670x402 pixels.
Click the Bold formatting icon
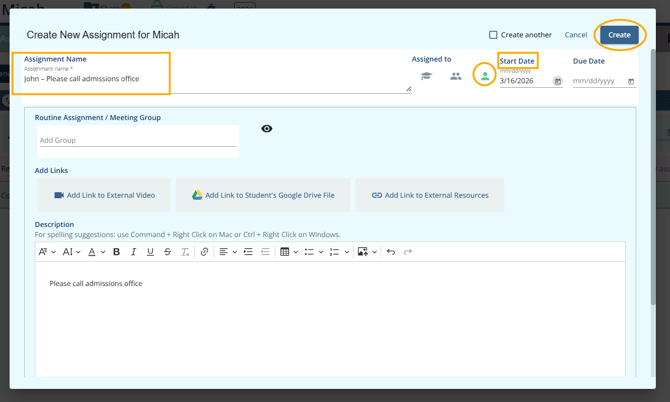(116, 252)
